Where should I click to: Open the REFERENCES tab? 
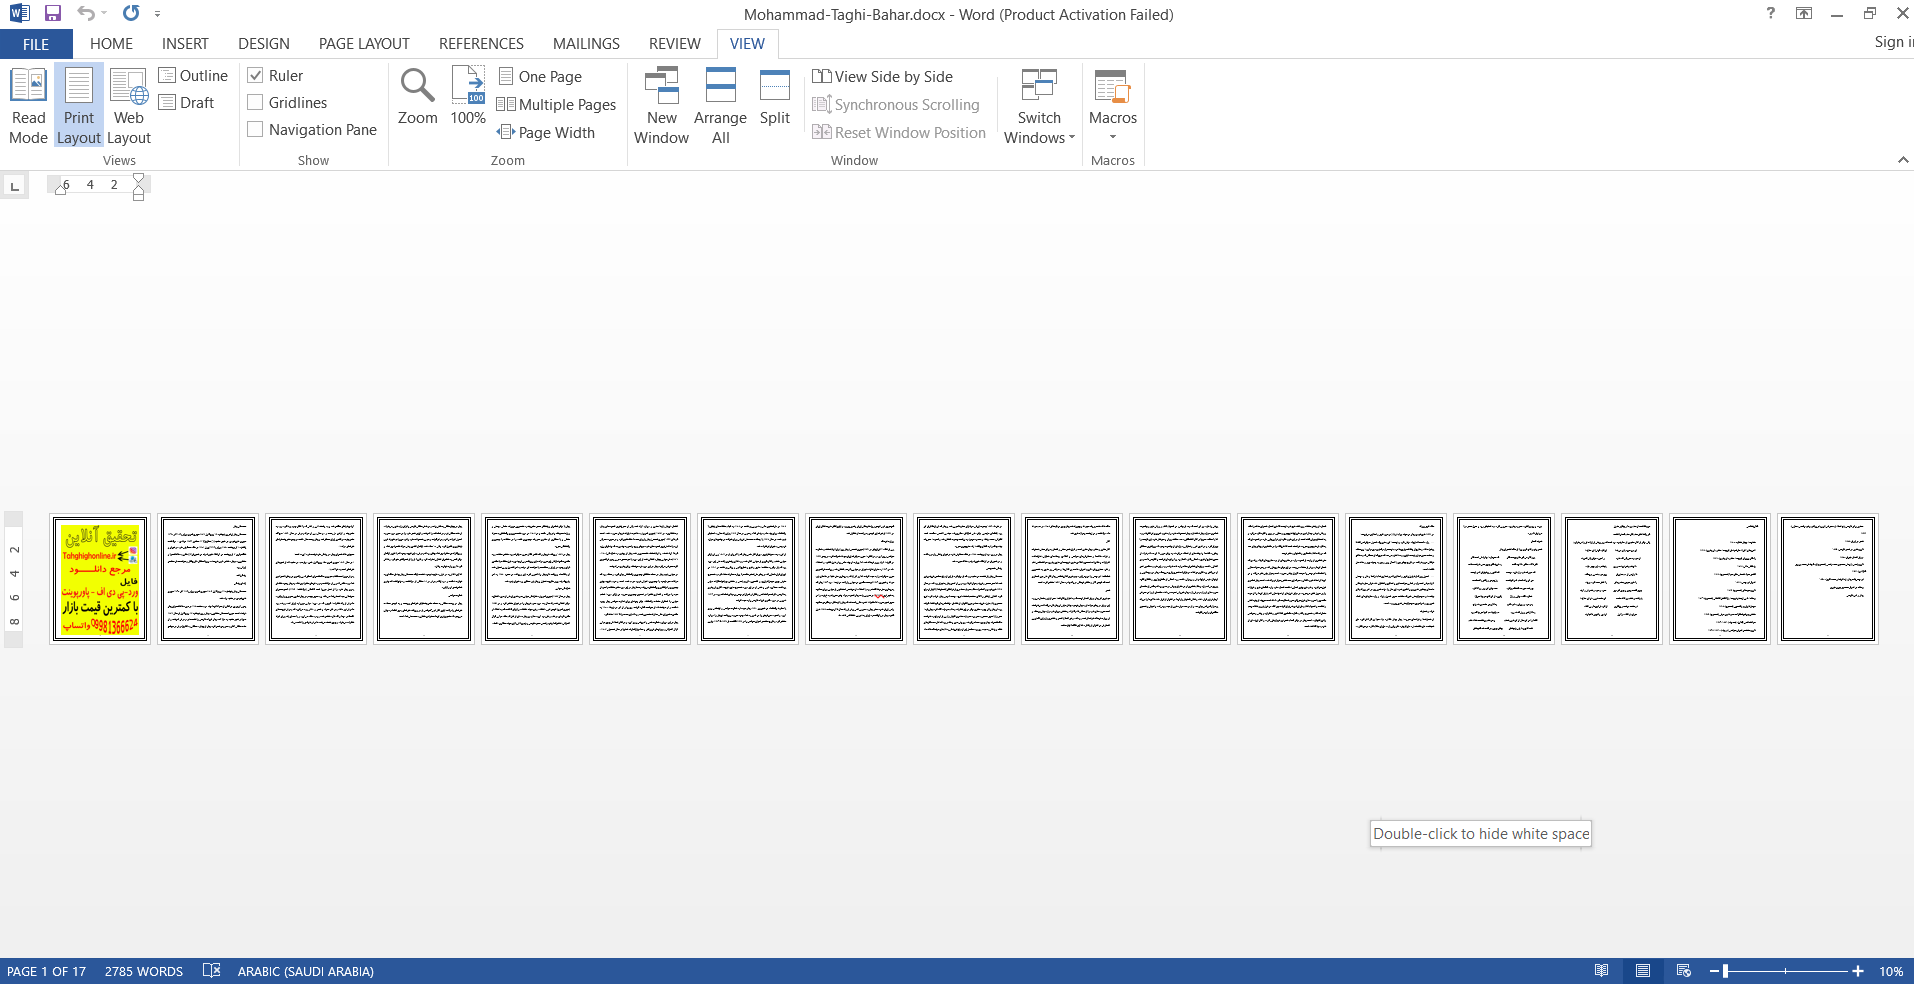click(481, 44)
